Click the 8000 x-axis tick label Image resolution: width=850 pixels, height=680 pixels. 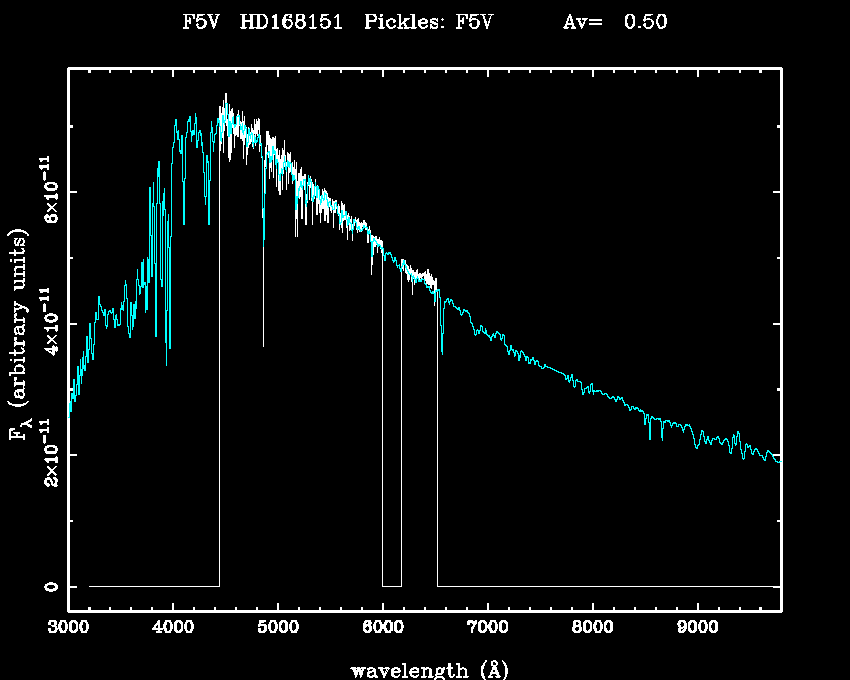coord(593,630)
